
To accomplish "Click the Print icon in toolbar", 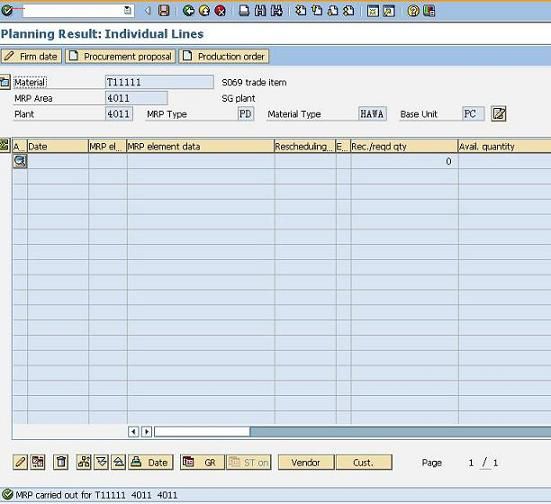I will pyautogui.click(x=244, y=11).
